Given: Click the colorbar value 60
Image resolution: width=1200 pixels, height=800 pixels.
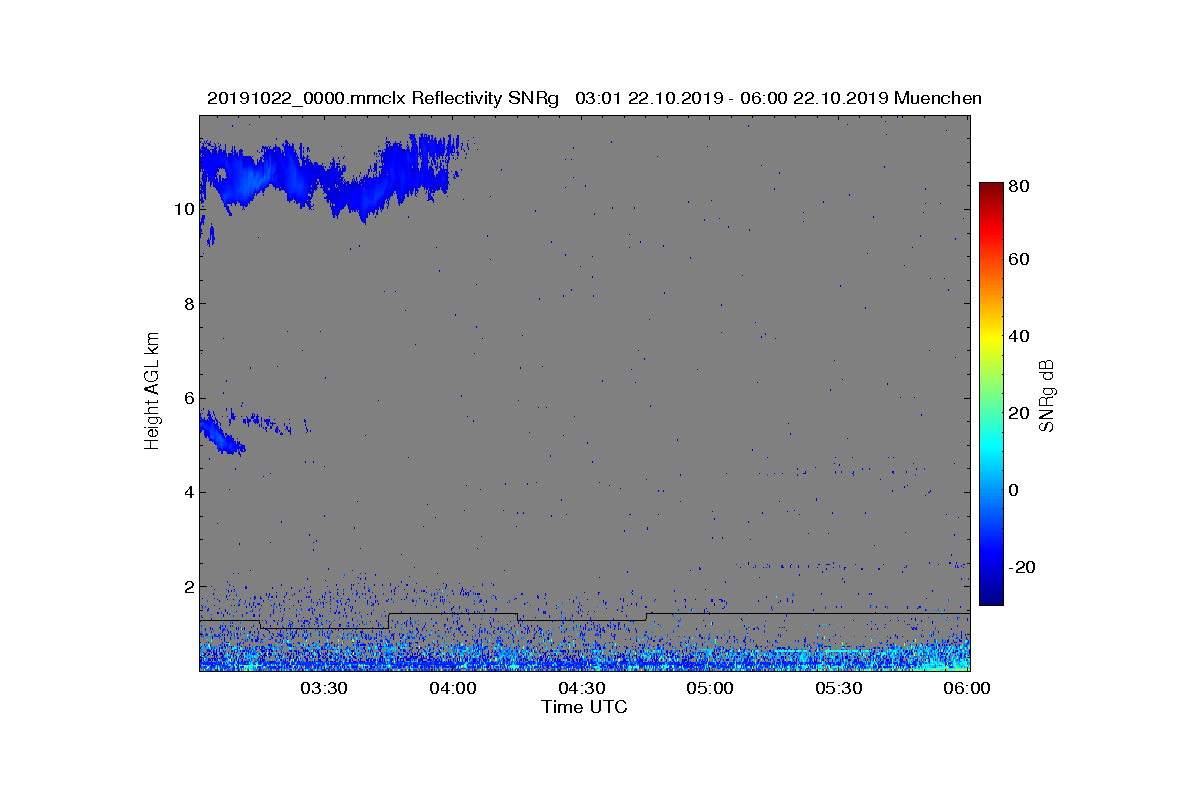Looking at the screenshot, I should pos(1020,261).
